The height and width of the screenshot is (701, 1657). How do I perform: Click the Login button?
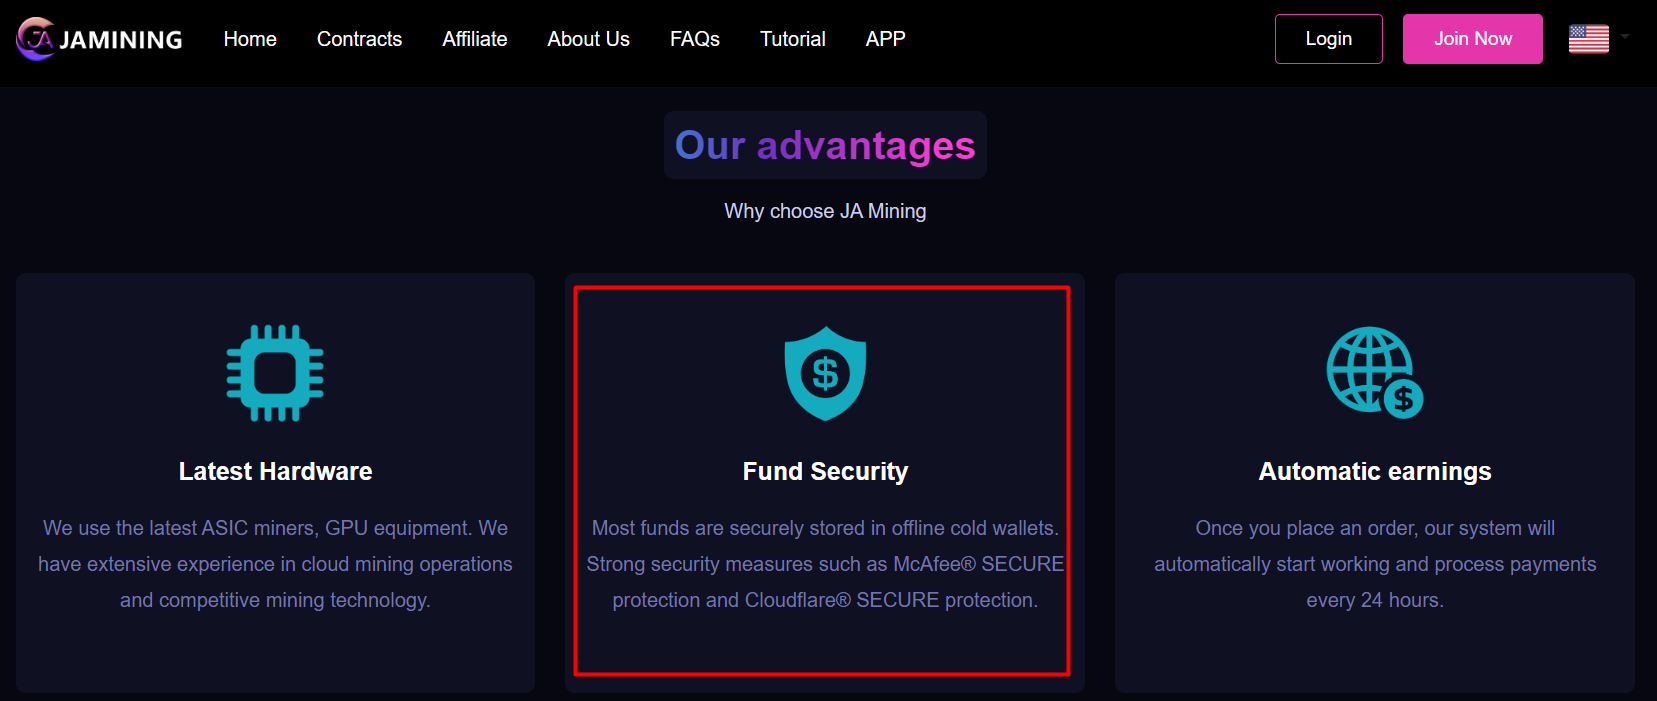1329,39
